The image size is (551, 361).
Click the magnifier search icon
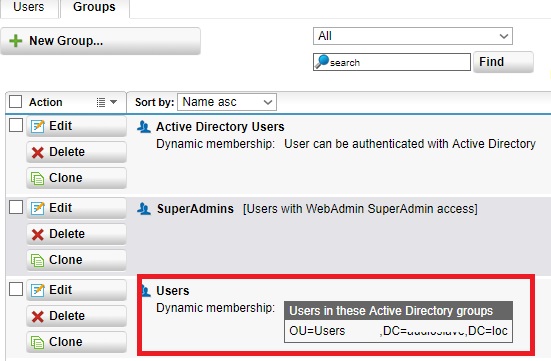(x=322, y=62)
